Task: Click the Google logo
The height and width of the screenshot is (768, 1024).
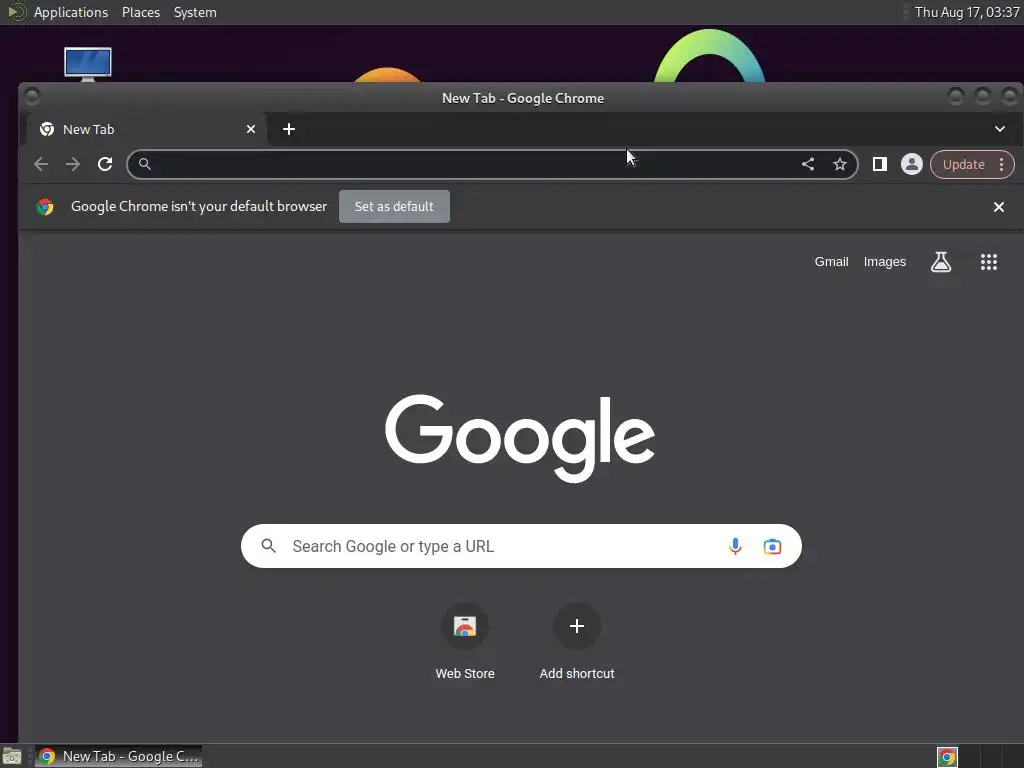Action: click(x=520, y=438)
